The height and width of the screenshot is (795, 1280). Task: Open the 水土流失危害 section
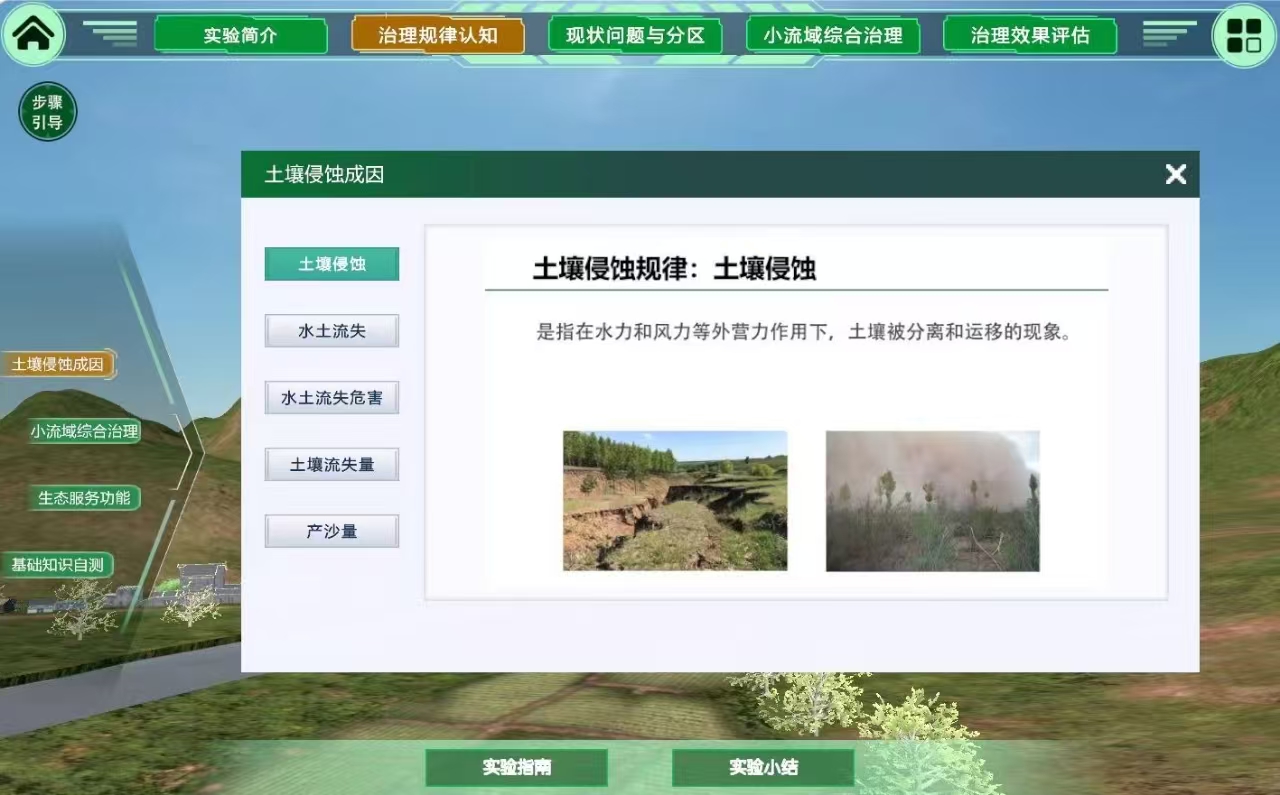point(331,398)
